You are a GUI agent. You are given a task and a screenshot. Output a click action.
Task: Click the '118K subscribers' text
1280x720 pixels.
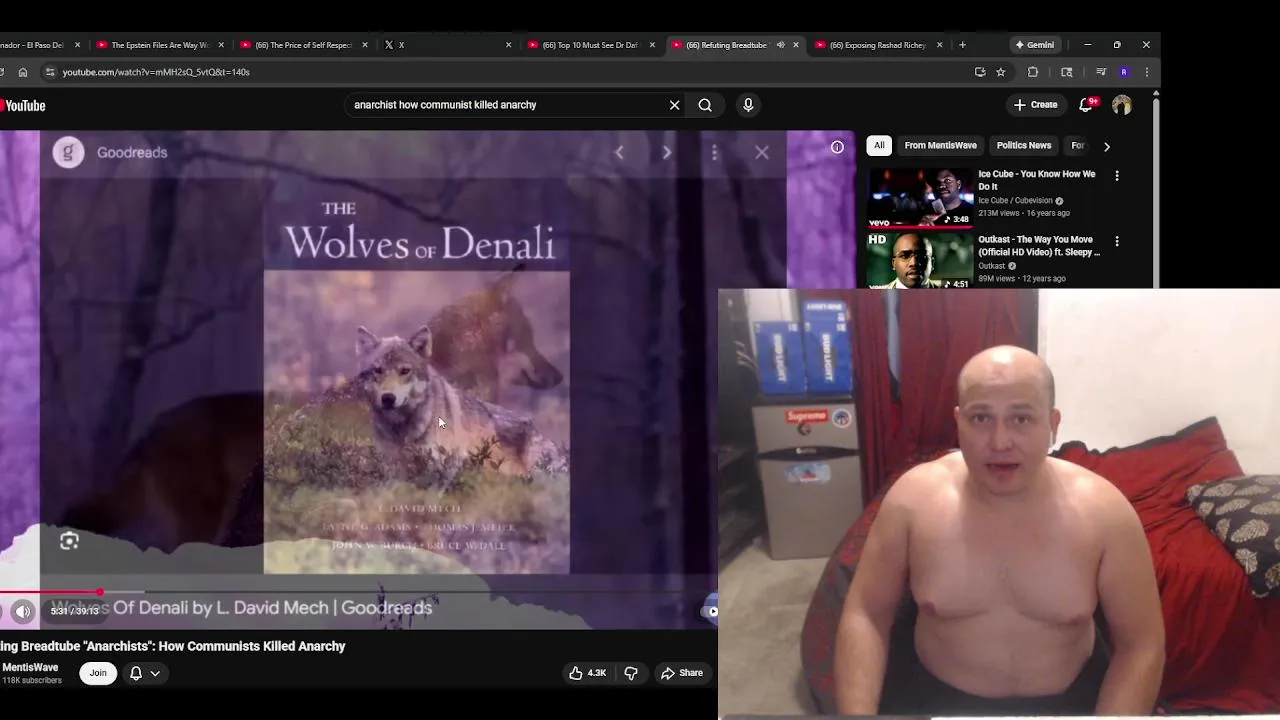32,681
